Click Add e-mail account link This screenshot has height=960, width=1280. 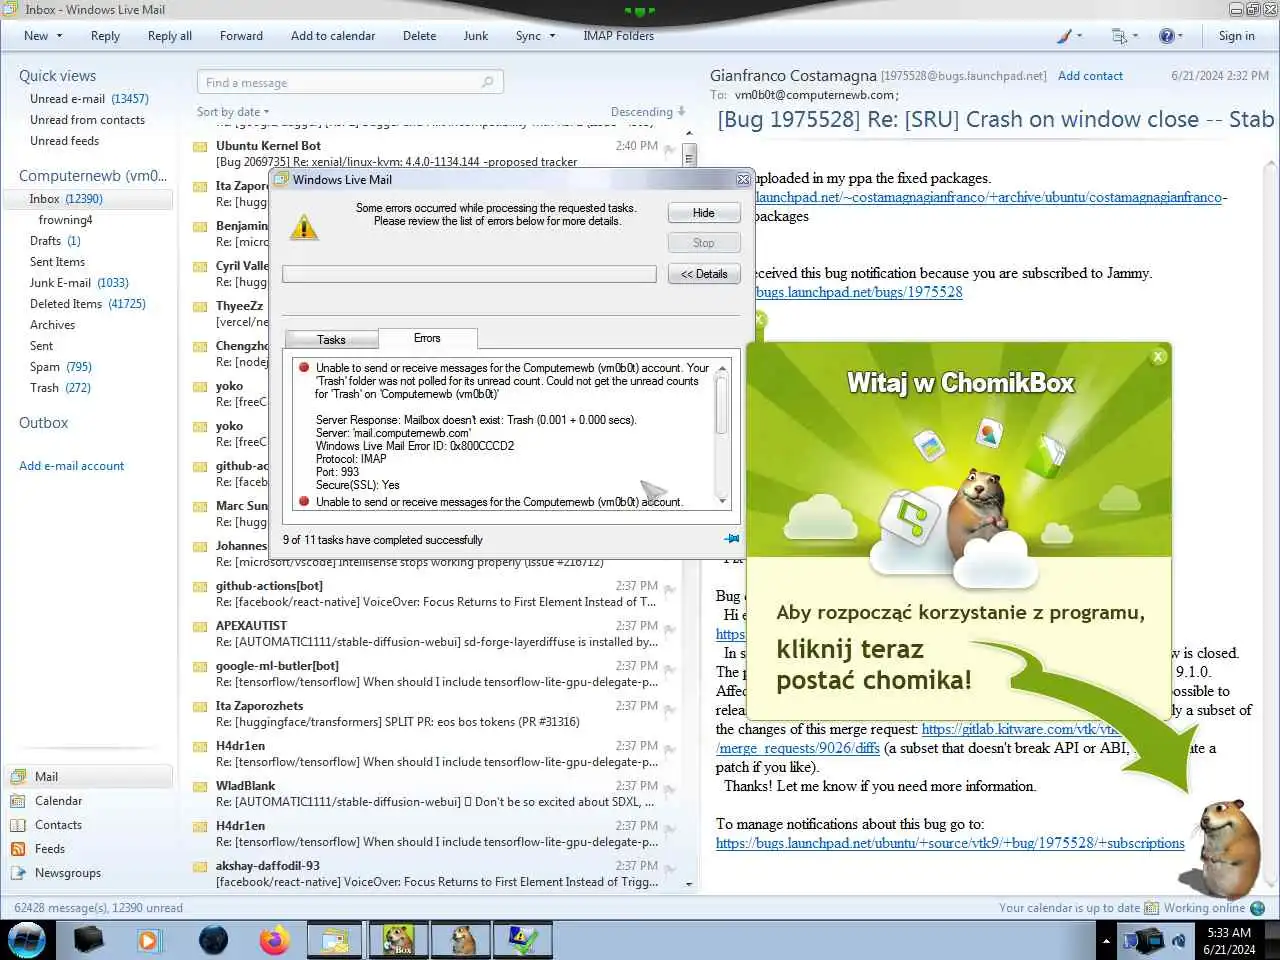72,466
